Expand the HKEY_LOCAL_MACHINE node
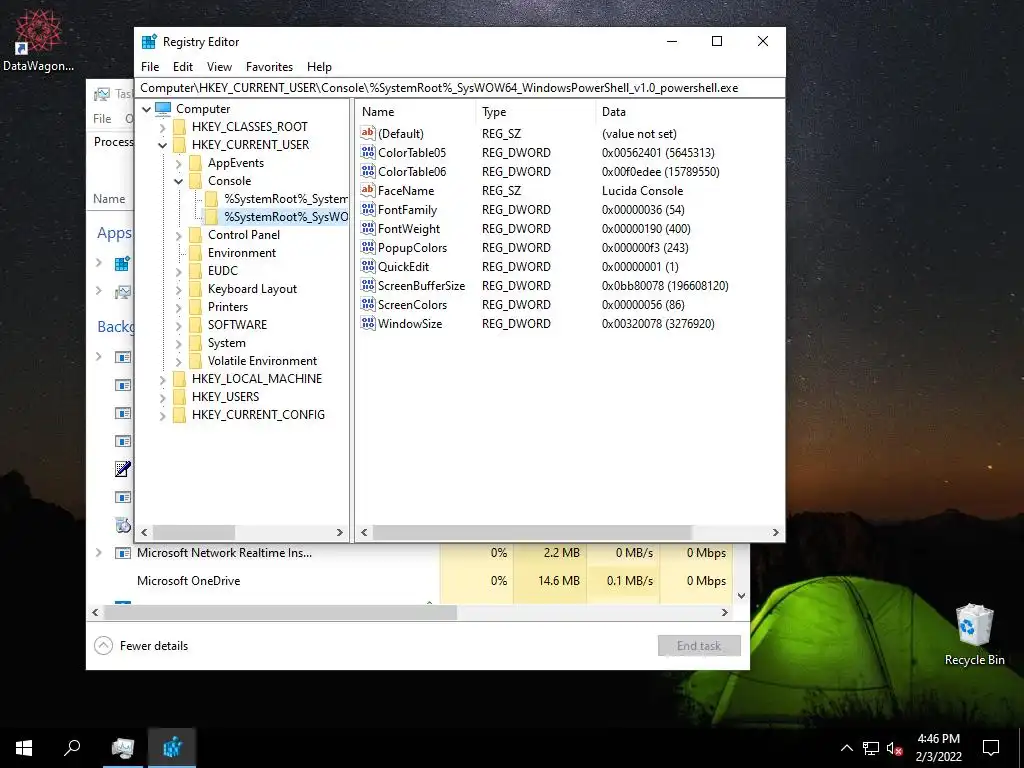The height and width of the screenshot is (768, 1024). click(163, 379)
